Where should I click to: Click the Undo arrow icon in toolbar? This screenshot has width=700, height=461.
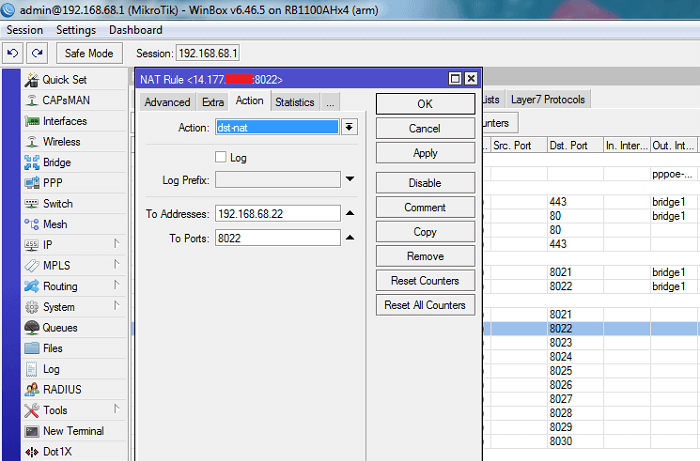[x=13, y=53]
